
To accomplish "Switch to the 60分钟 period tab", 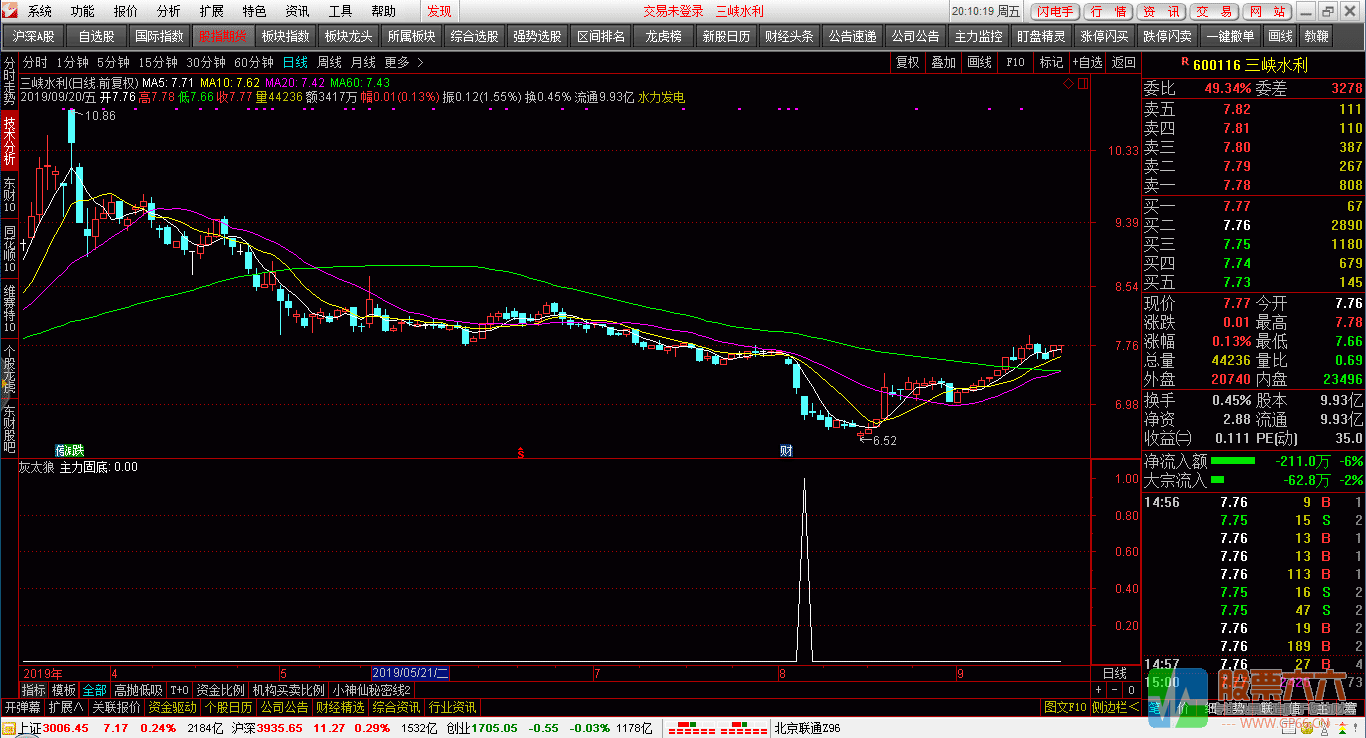I will point(254,62).
